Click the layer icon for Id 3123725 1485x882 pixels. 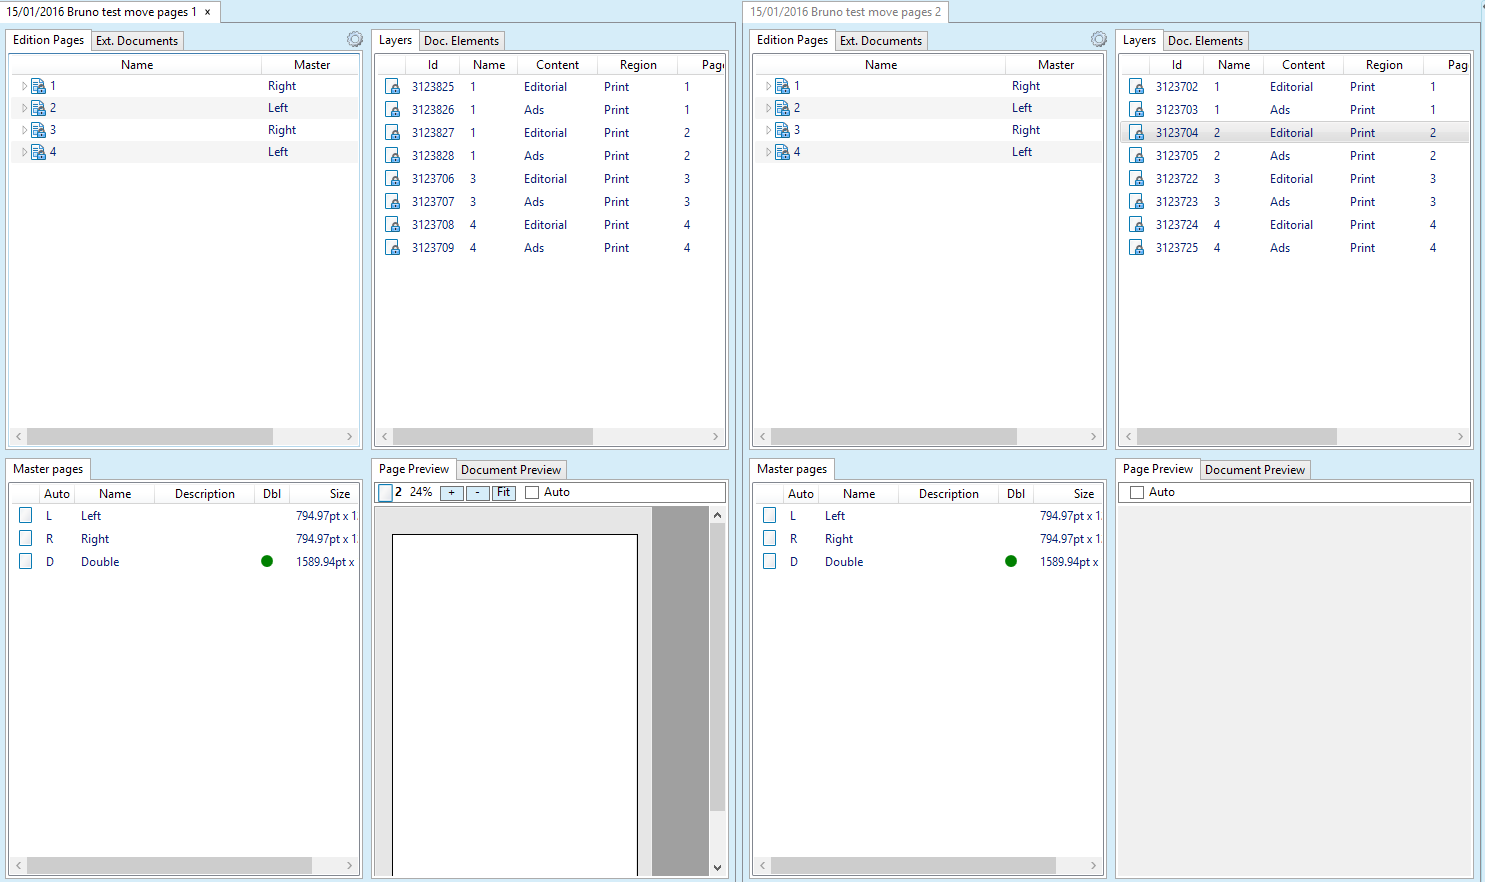point(1137,248)
